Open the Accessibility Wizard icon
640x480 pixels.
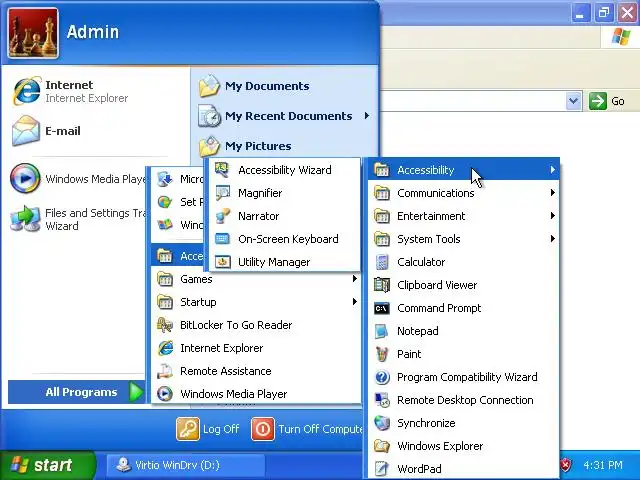pos(222,170)
